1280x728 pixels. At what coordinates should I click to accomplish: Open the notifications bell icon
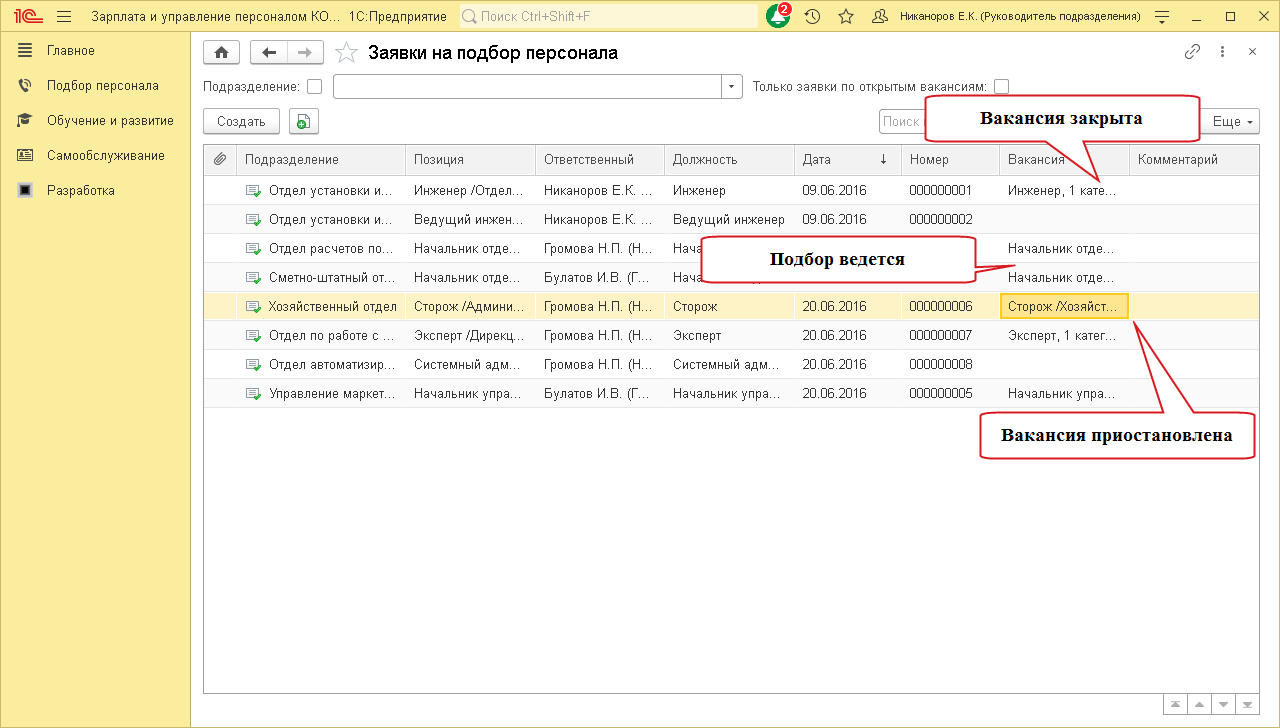pos(777,17)
